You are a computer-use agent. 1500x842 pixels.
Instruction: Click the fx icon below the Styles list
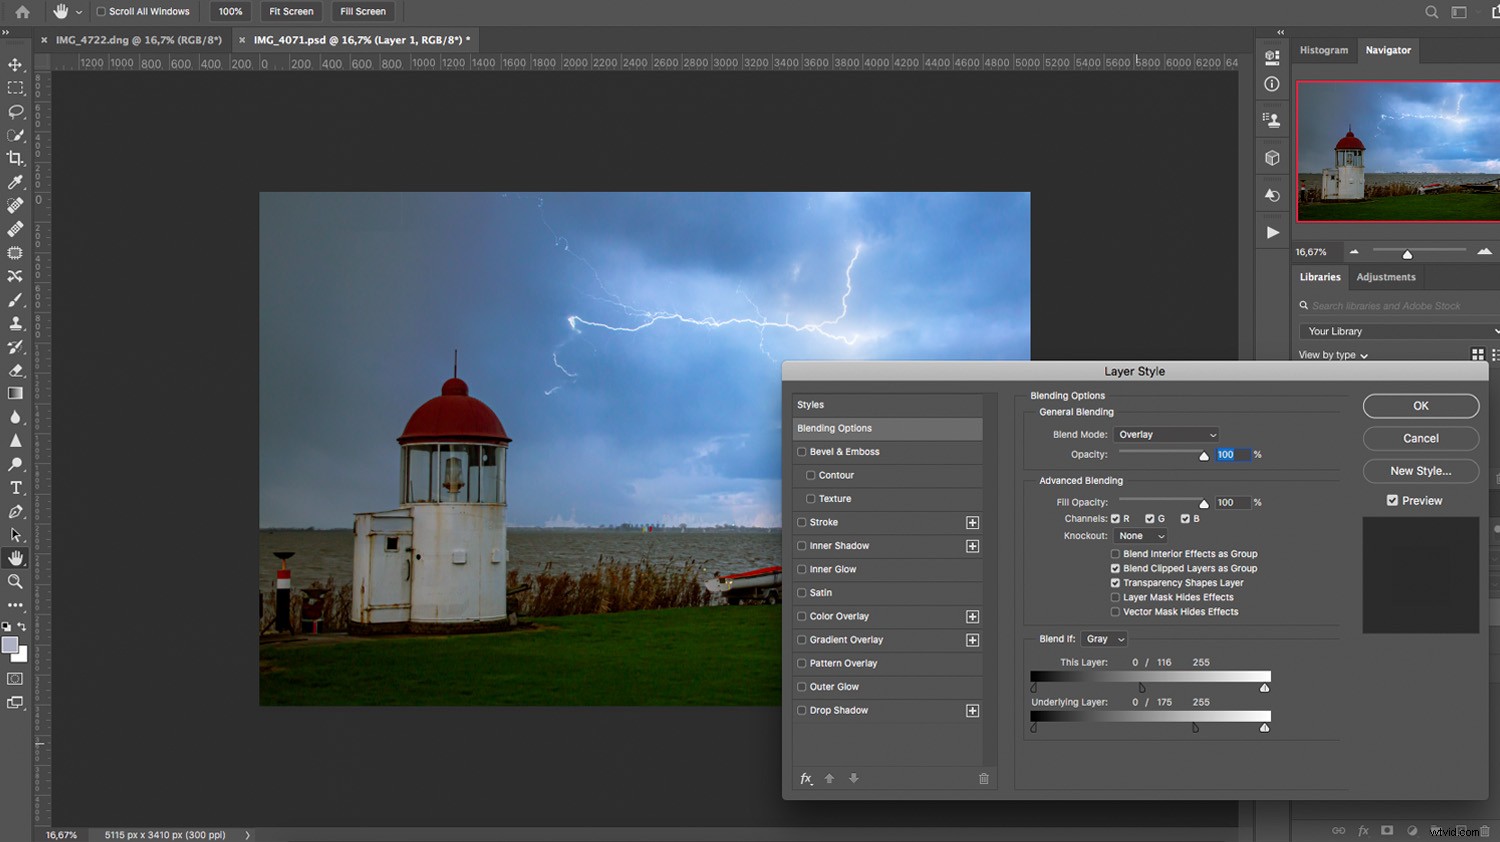[x=806, y=778]
